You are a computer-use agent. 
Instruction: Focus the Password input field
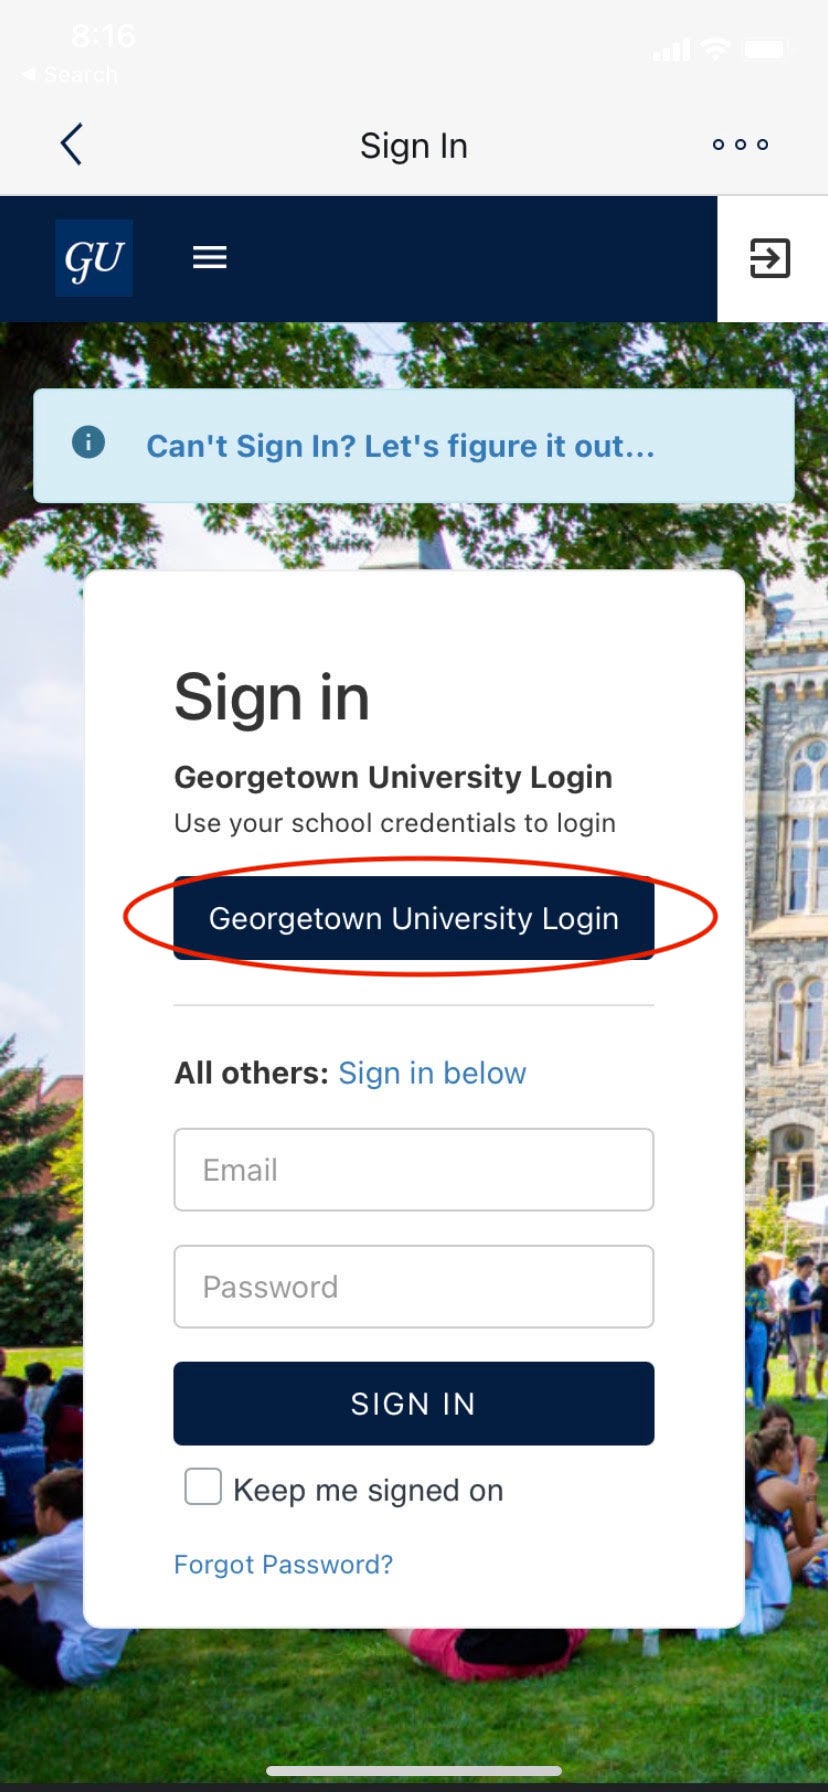coord(414,1287)
